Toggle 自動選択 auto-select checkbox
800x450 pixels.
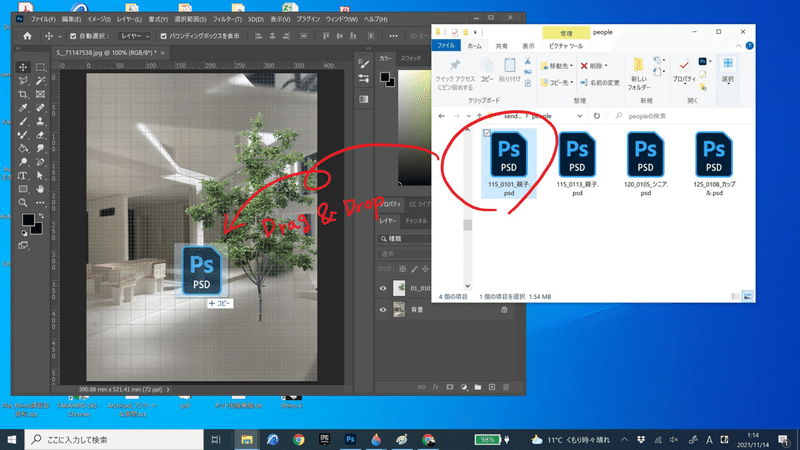coord(73,36)
